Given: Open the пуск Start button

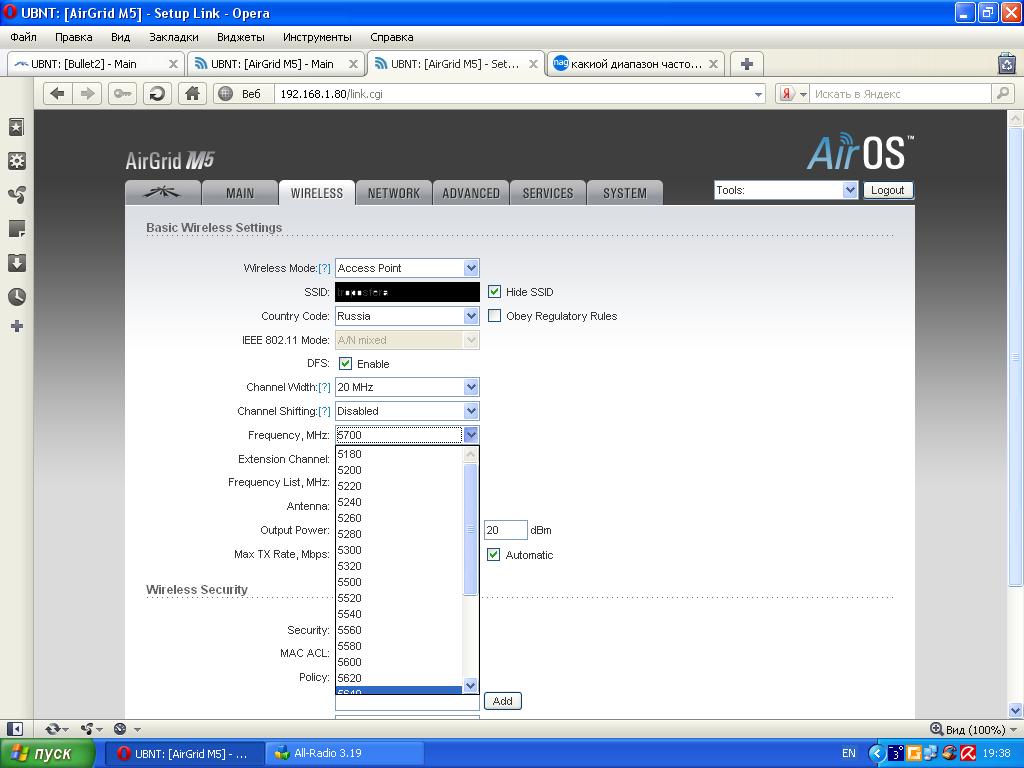Looking at the screenshot, I should coord(48,753).
